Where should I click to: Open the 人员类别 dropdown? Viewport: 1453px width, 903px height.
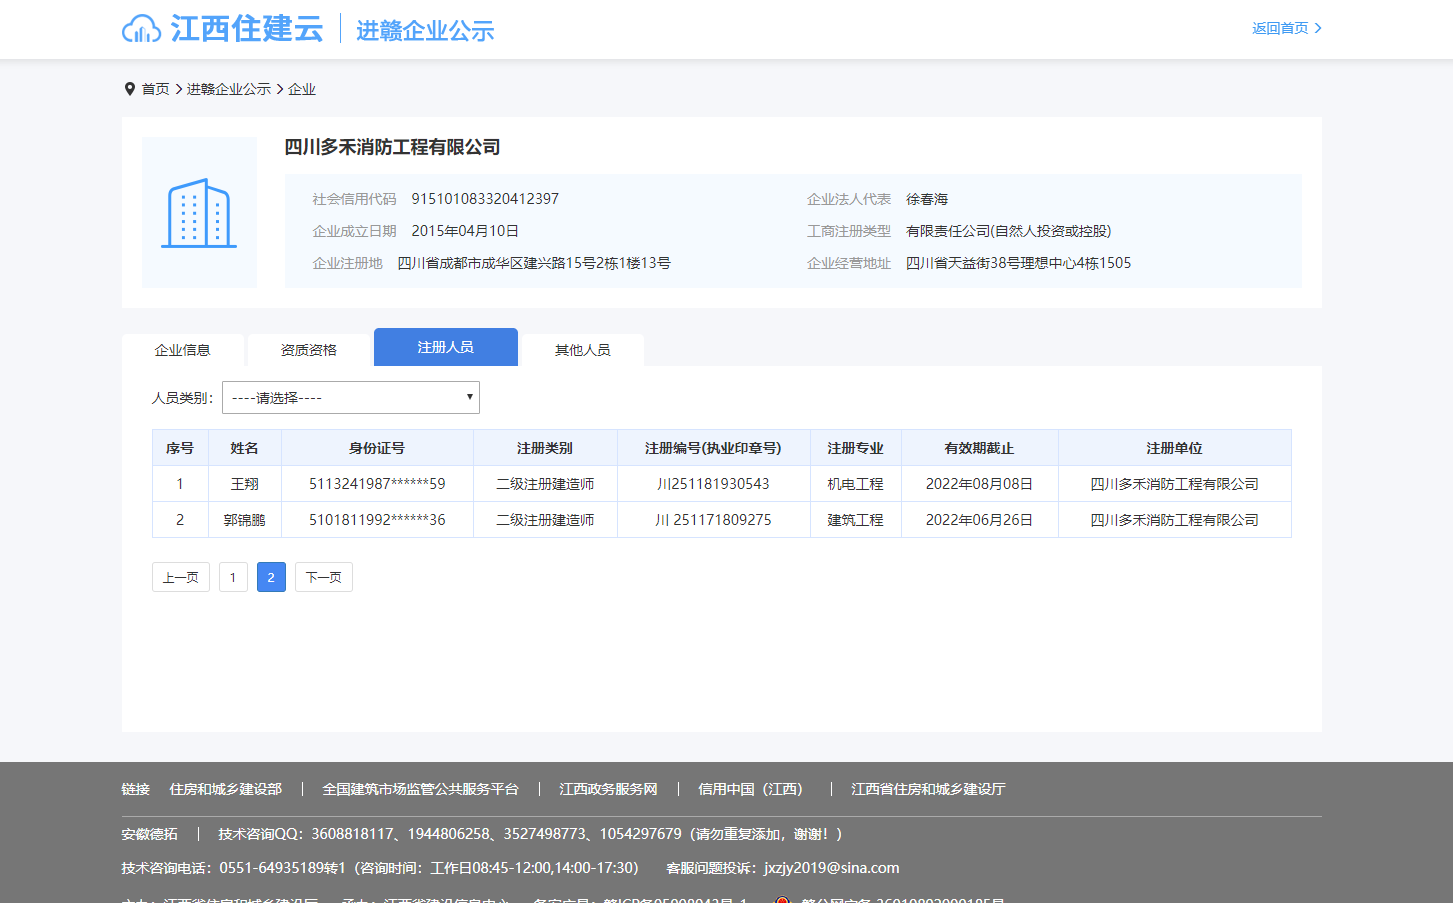click(350, 398)
